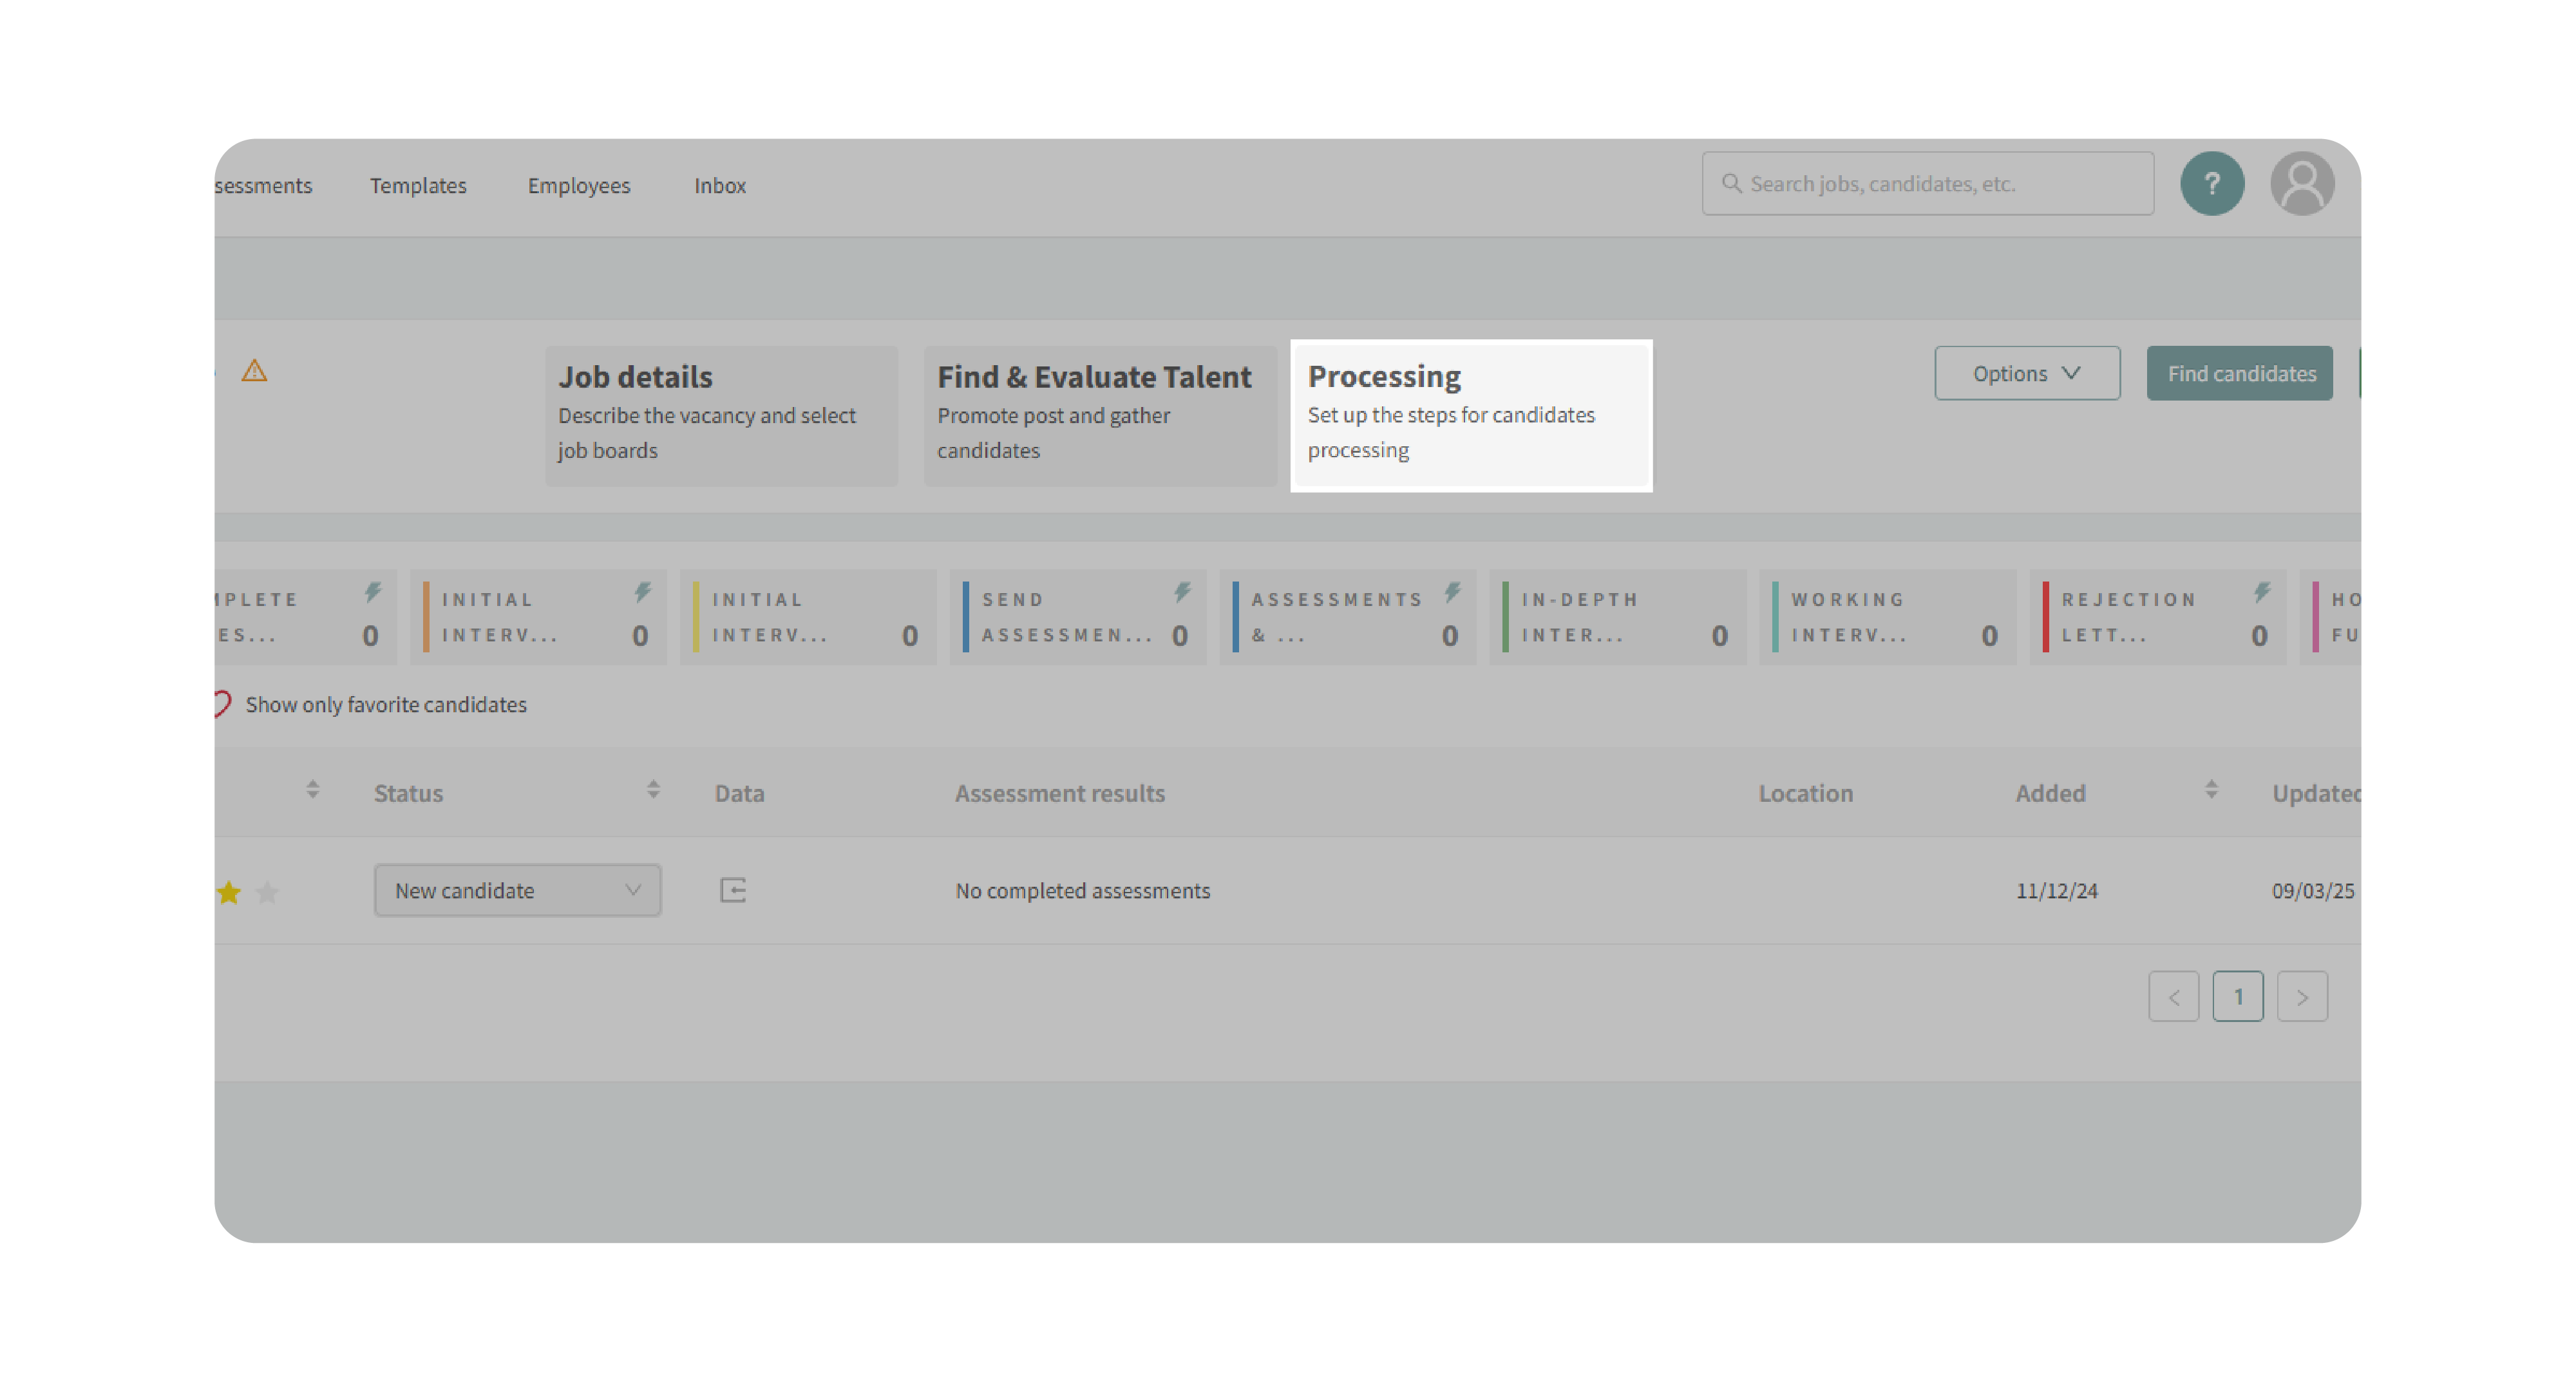Sort by Status column arrows

(x=653, y=790)
